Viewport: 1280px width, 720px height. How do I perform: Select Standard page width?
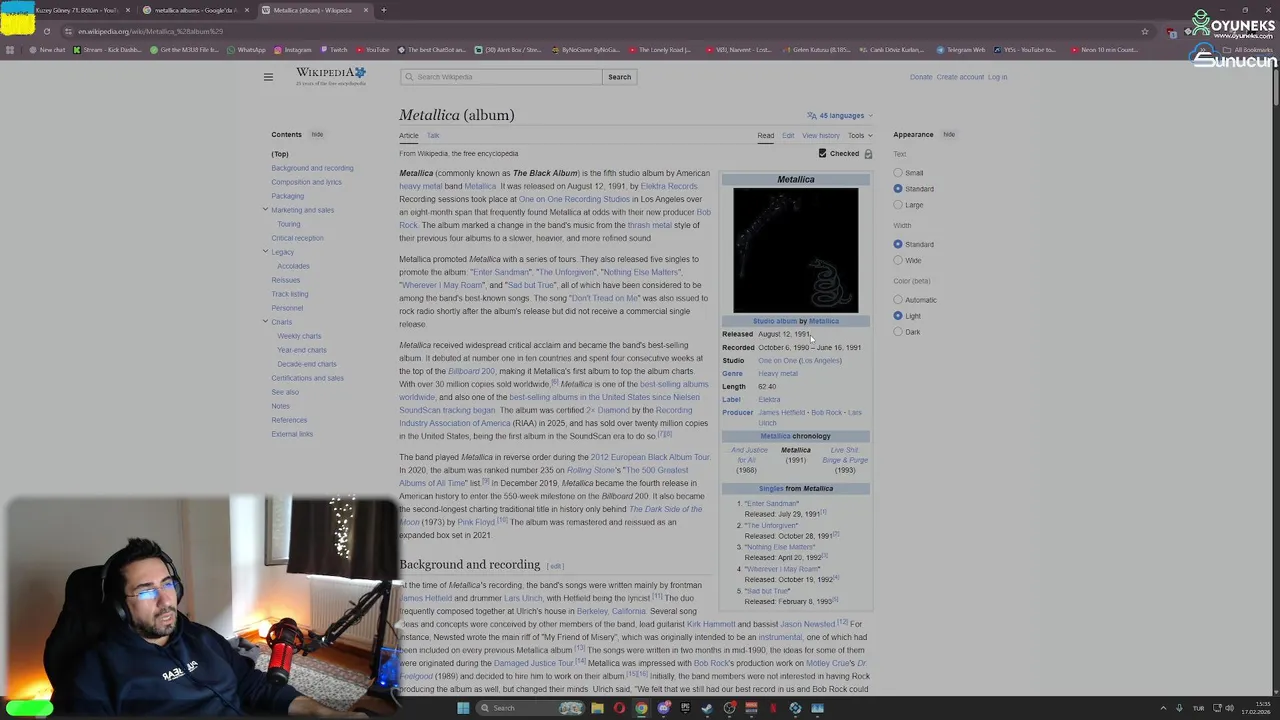pyautogui.click(x=898, y=244)
